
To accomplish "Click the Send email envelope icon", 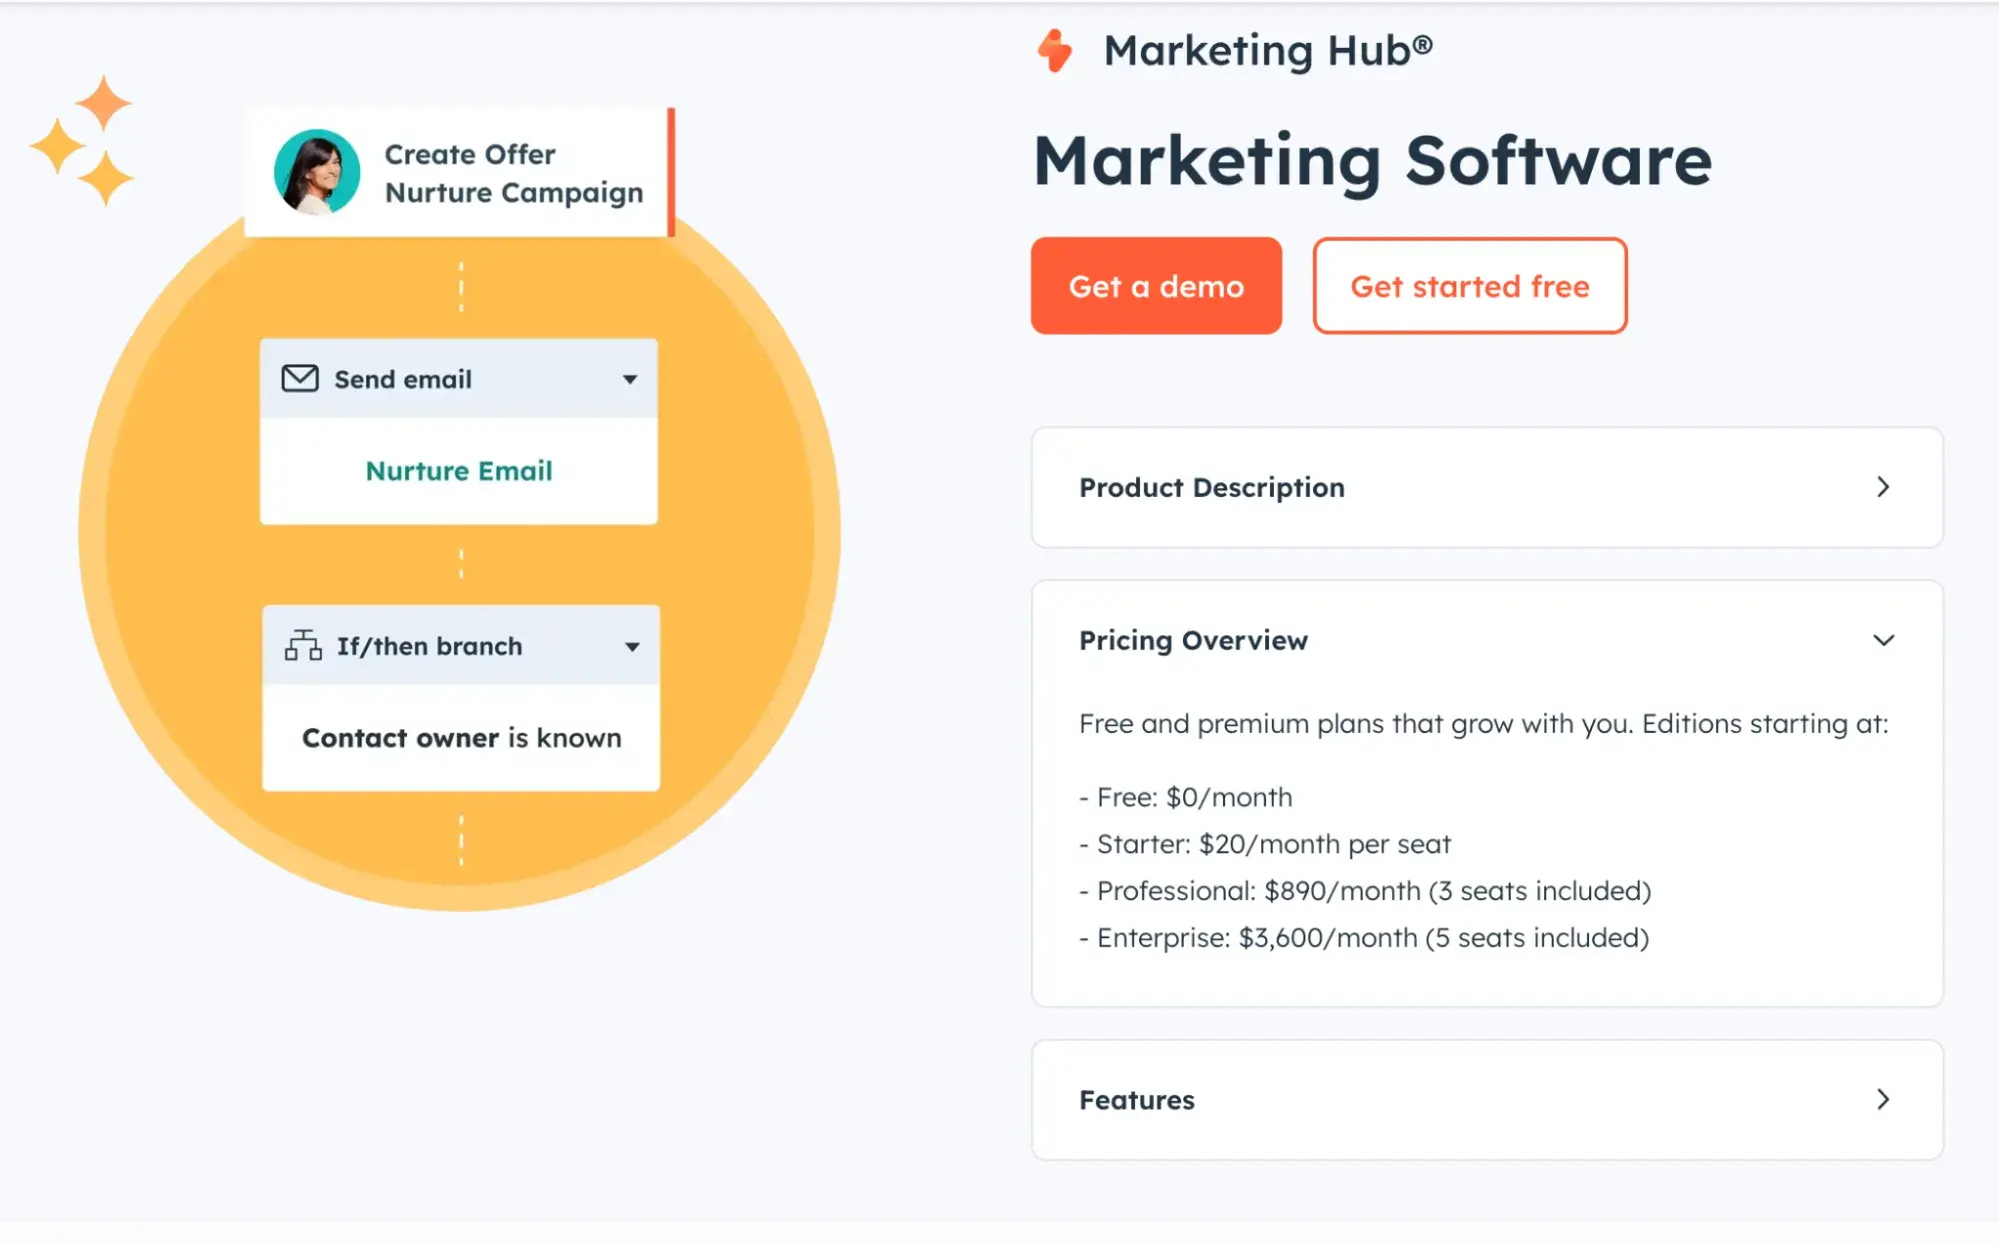I will (299, 378).
